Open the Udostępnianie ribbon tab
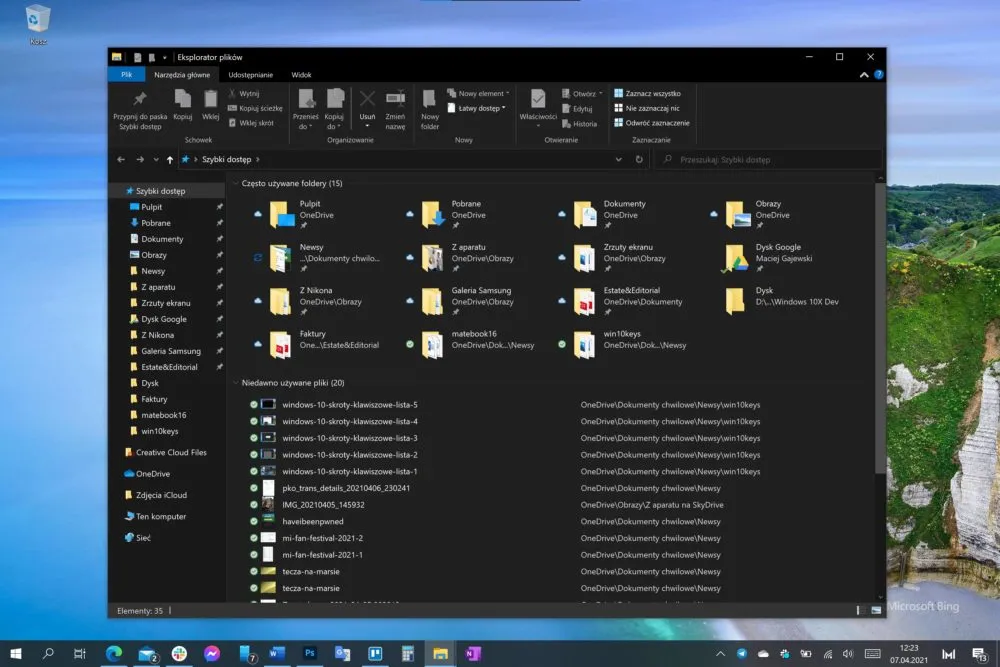The image size is (1000, 667). [251, 75]
